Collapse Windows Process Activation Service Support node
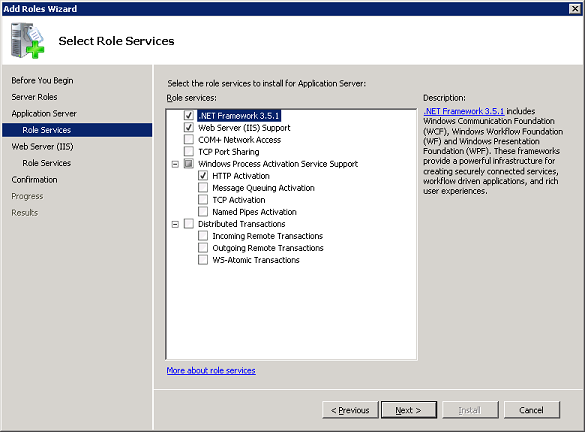 coord(175,164)
